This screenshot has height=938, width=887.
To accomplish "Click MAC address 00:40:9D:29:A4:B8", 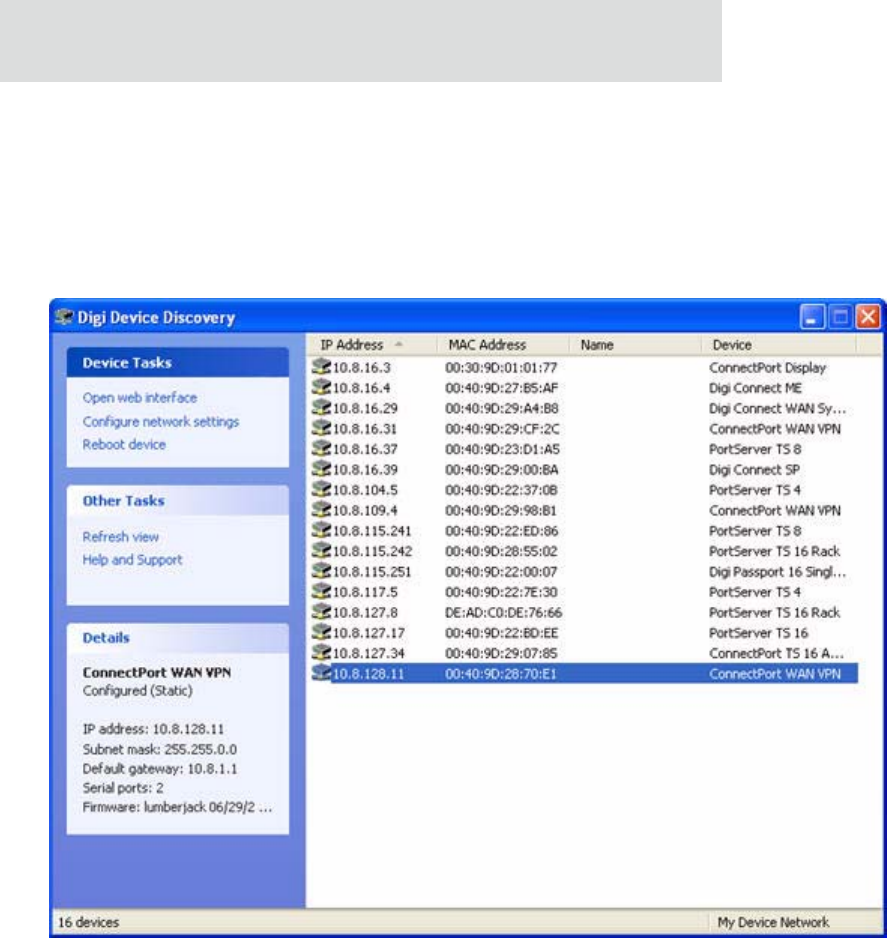I will (x=501, y=409).
